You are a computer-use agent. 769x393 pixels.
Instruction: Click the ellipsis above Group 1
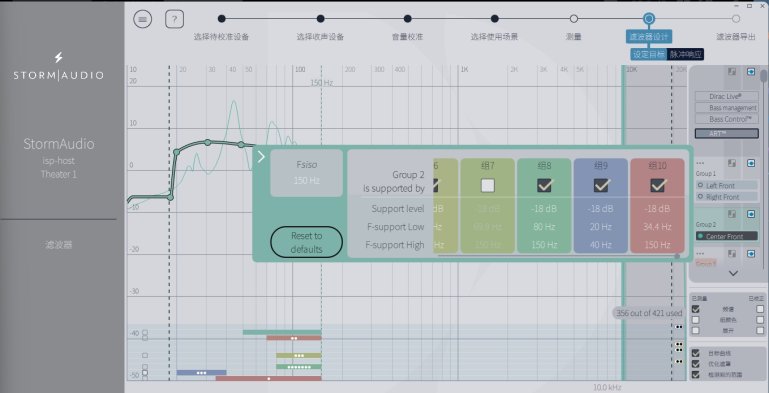click(700, 163)
